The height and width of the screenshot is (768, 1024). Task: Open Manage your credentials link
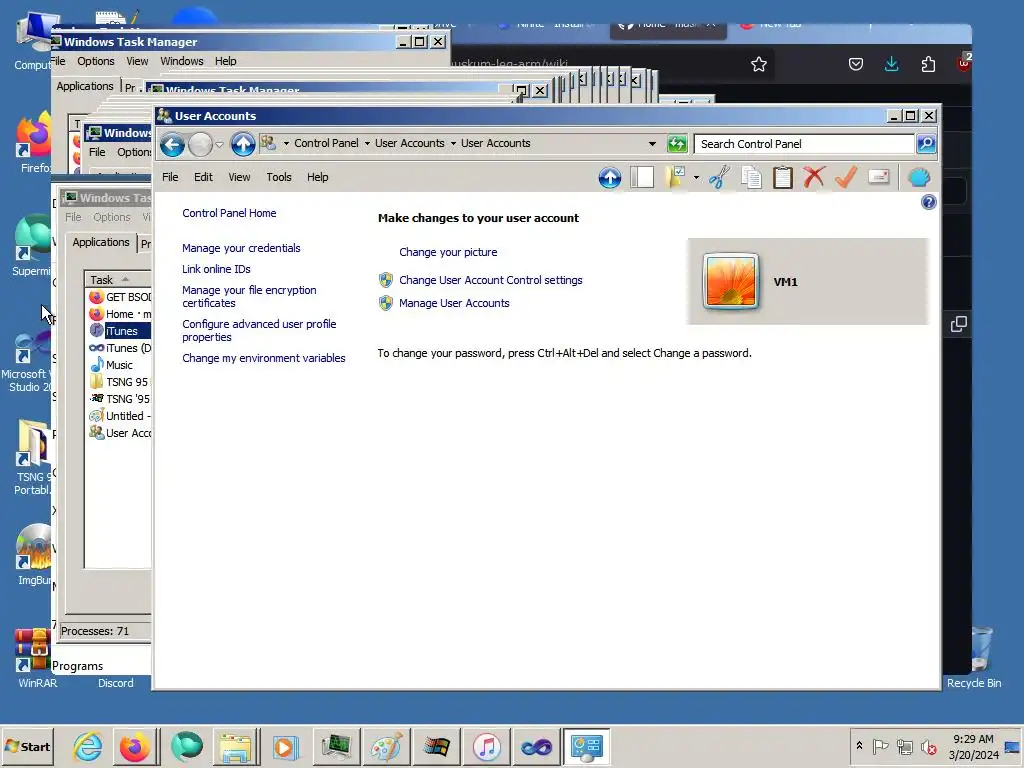click(x=241, y=248)
